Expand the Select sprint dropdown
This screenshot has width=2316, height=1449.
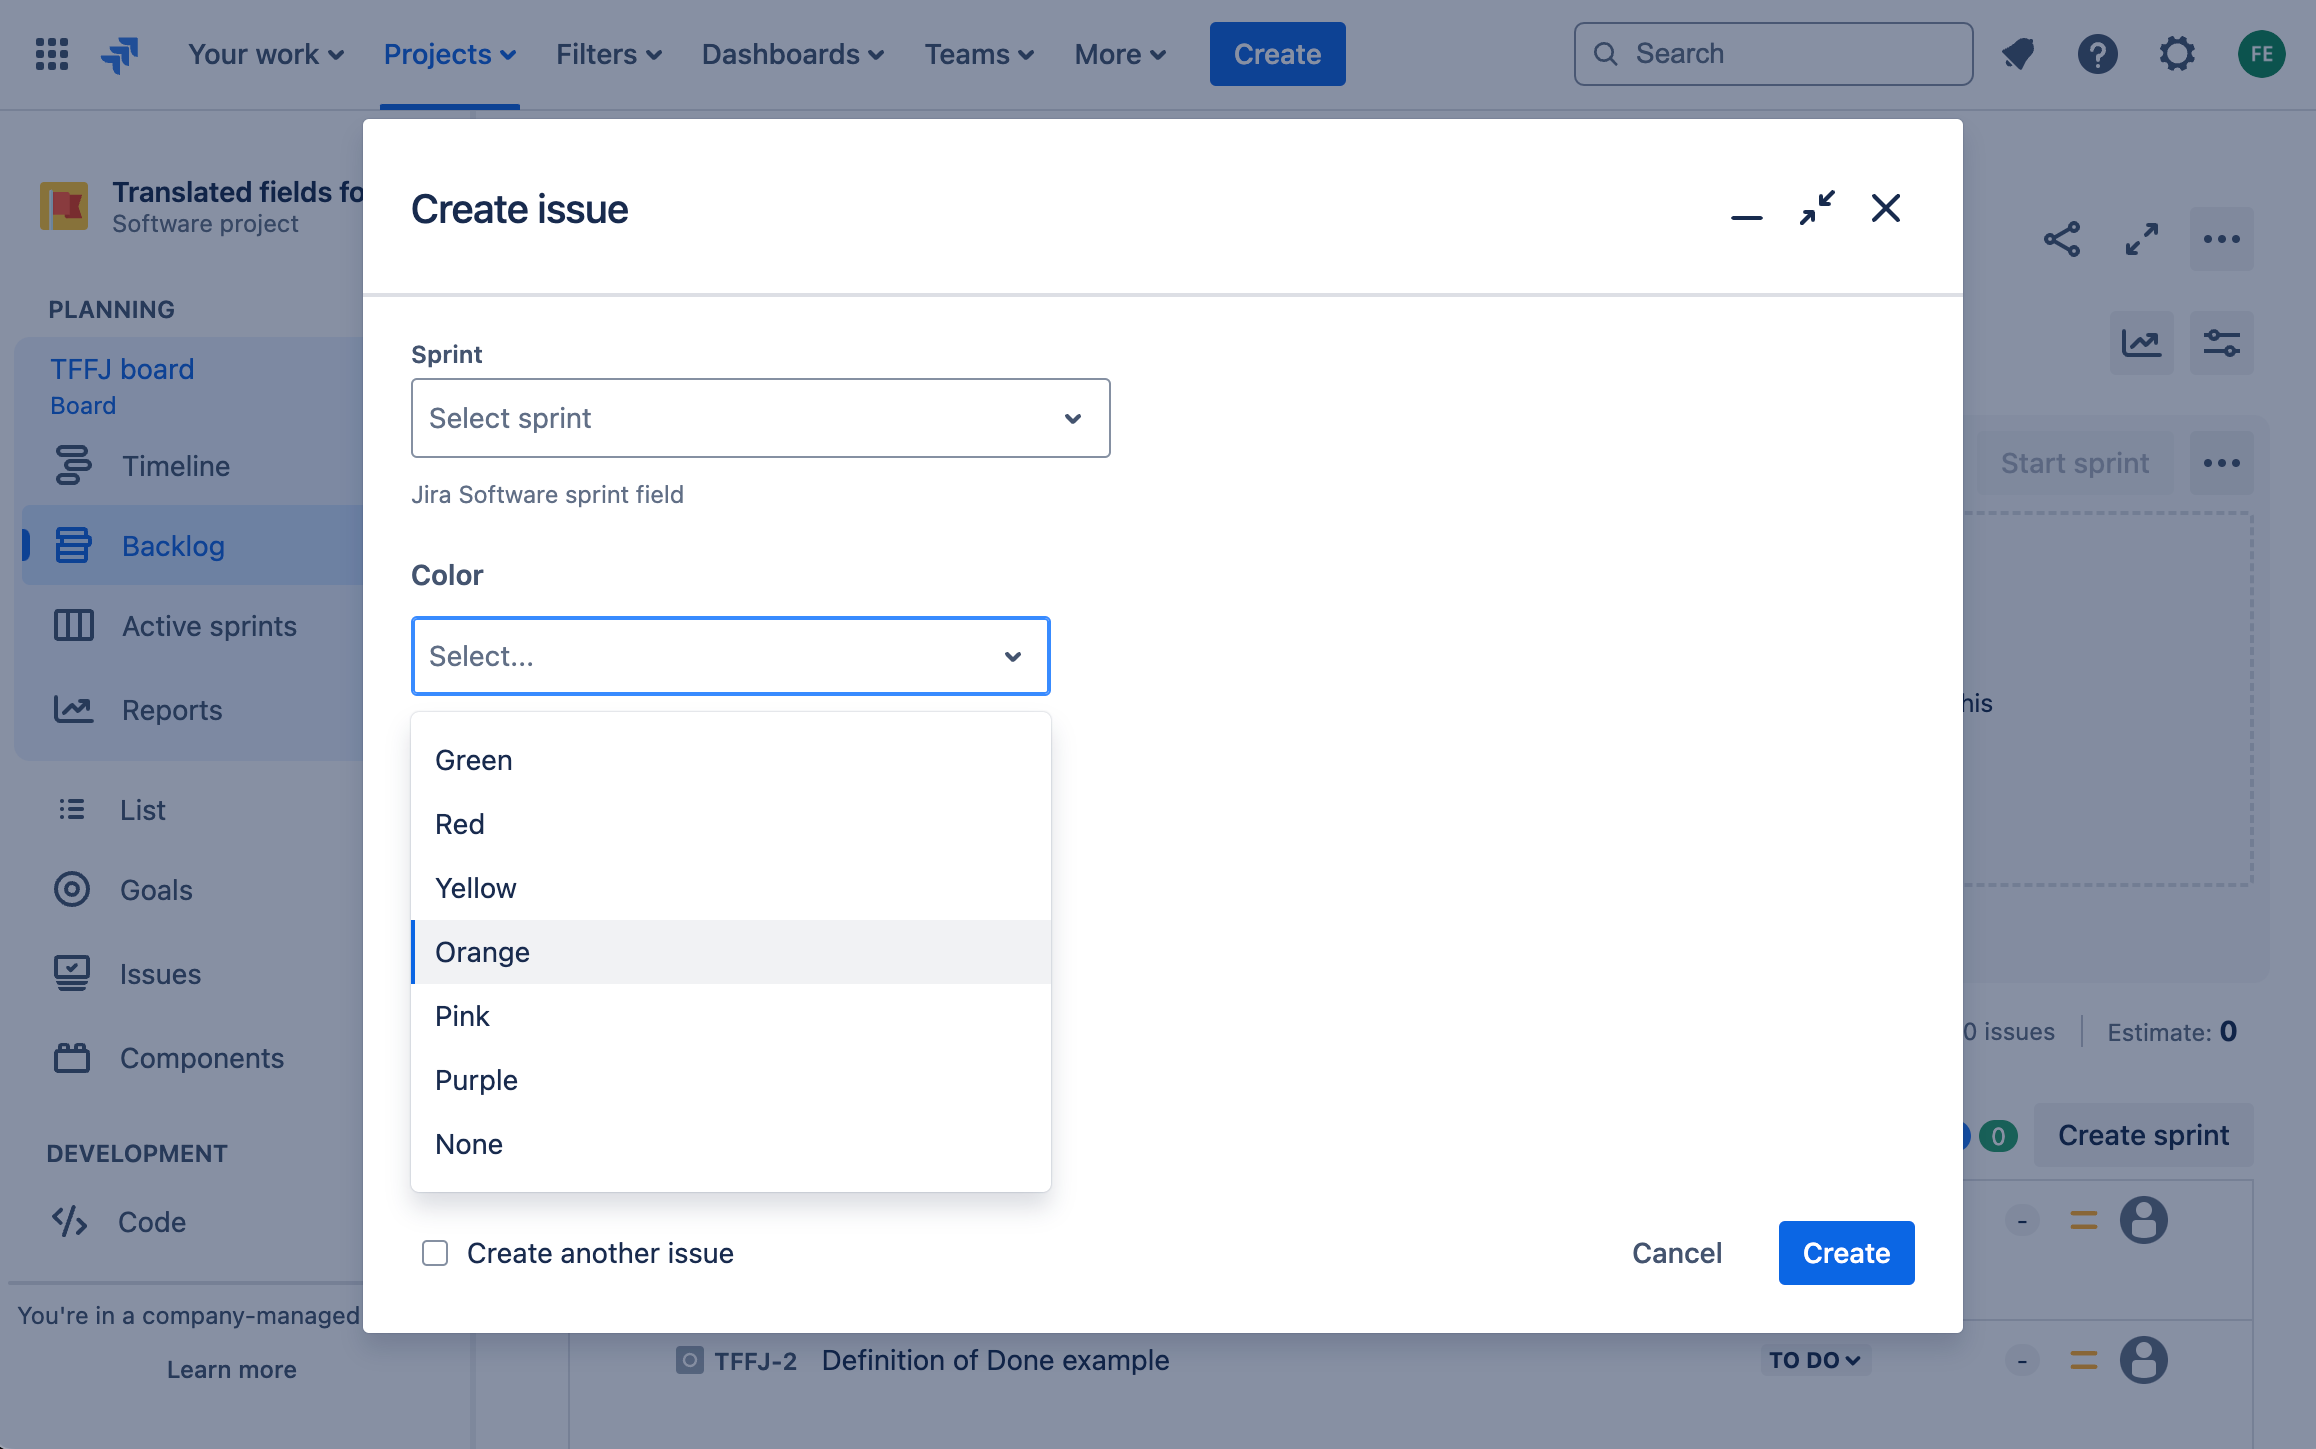(760, 418)
